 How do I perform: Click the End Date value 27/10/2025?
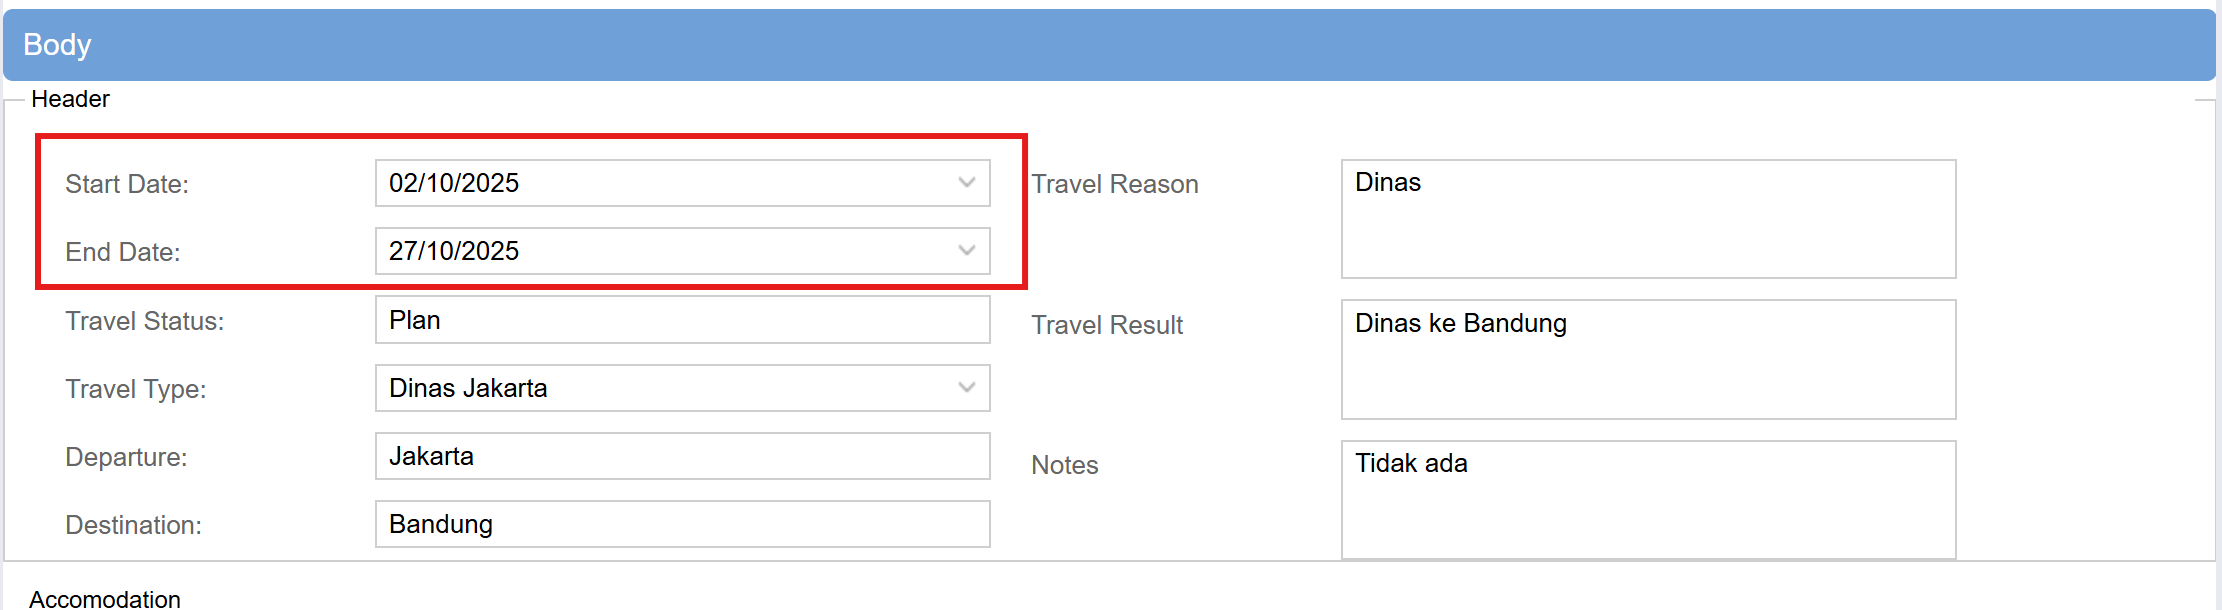coord(454,251)
